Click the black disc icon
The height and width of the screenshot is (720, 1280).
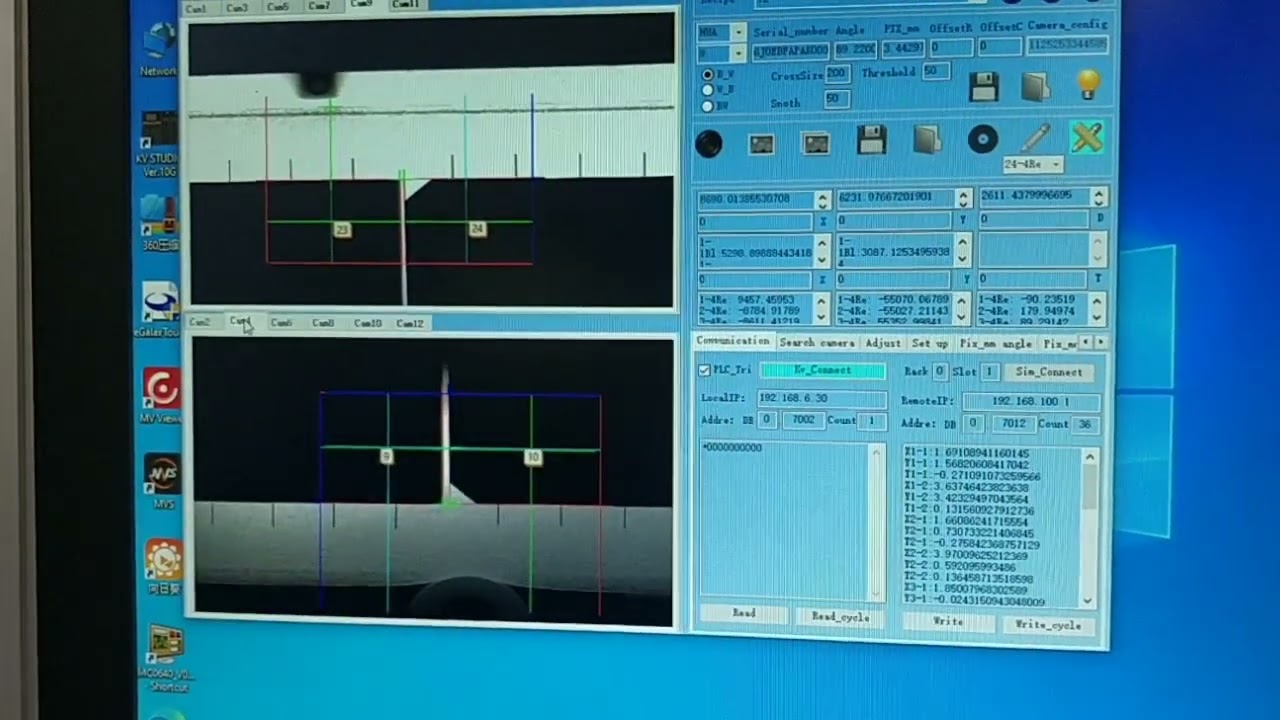[983, 140]
